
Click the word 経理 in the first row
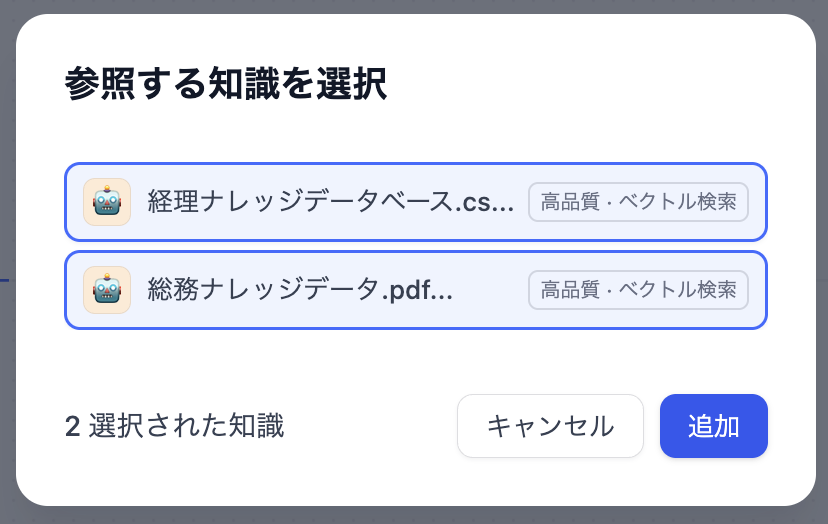169,202
